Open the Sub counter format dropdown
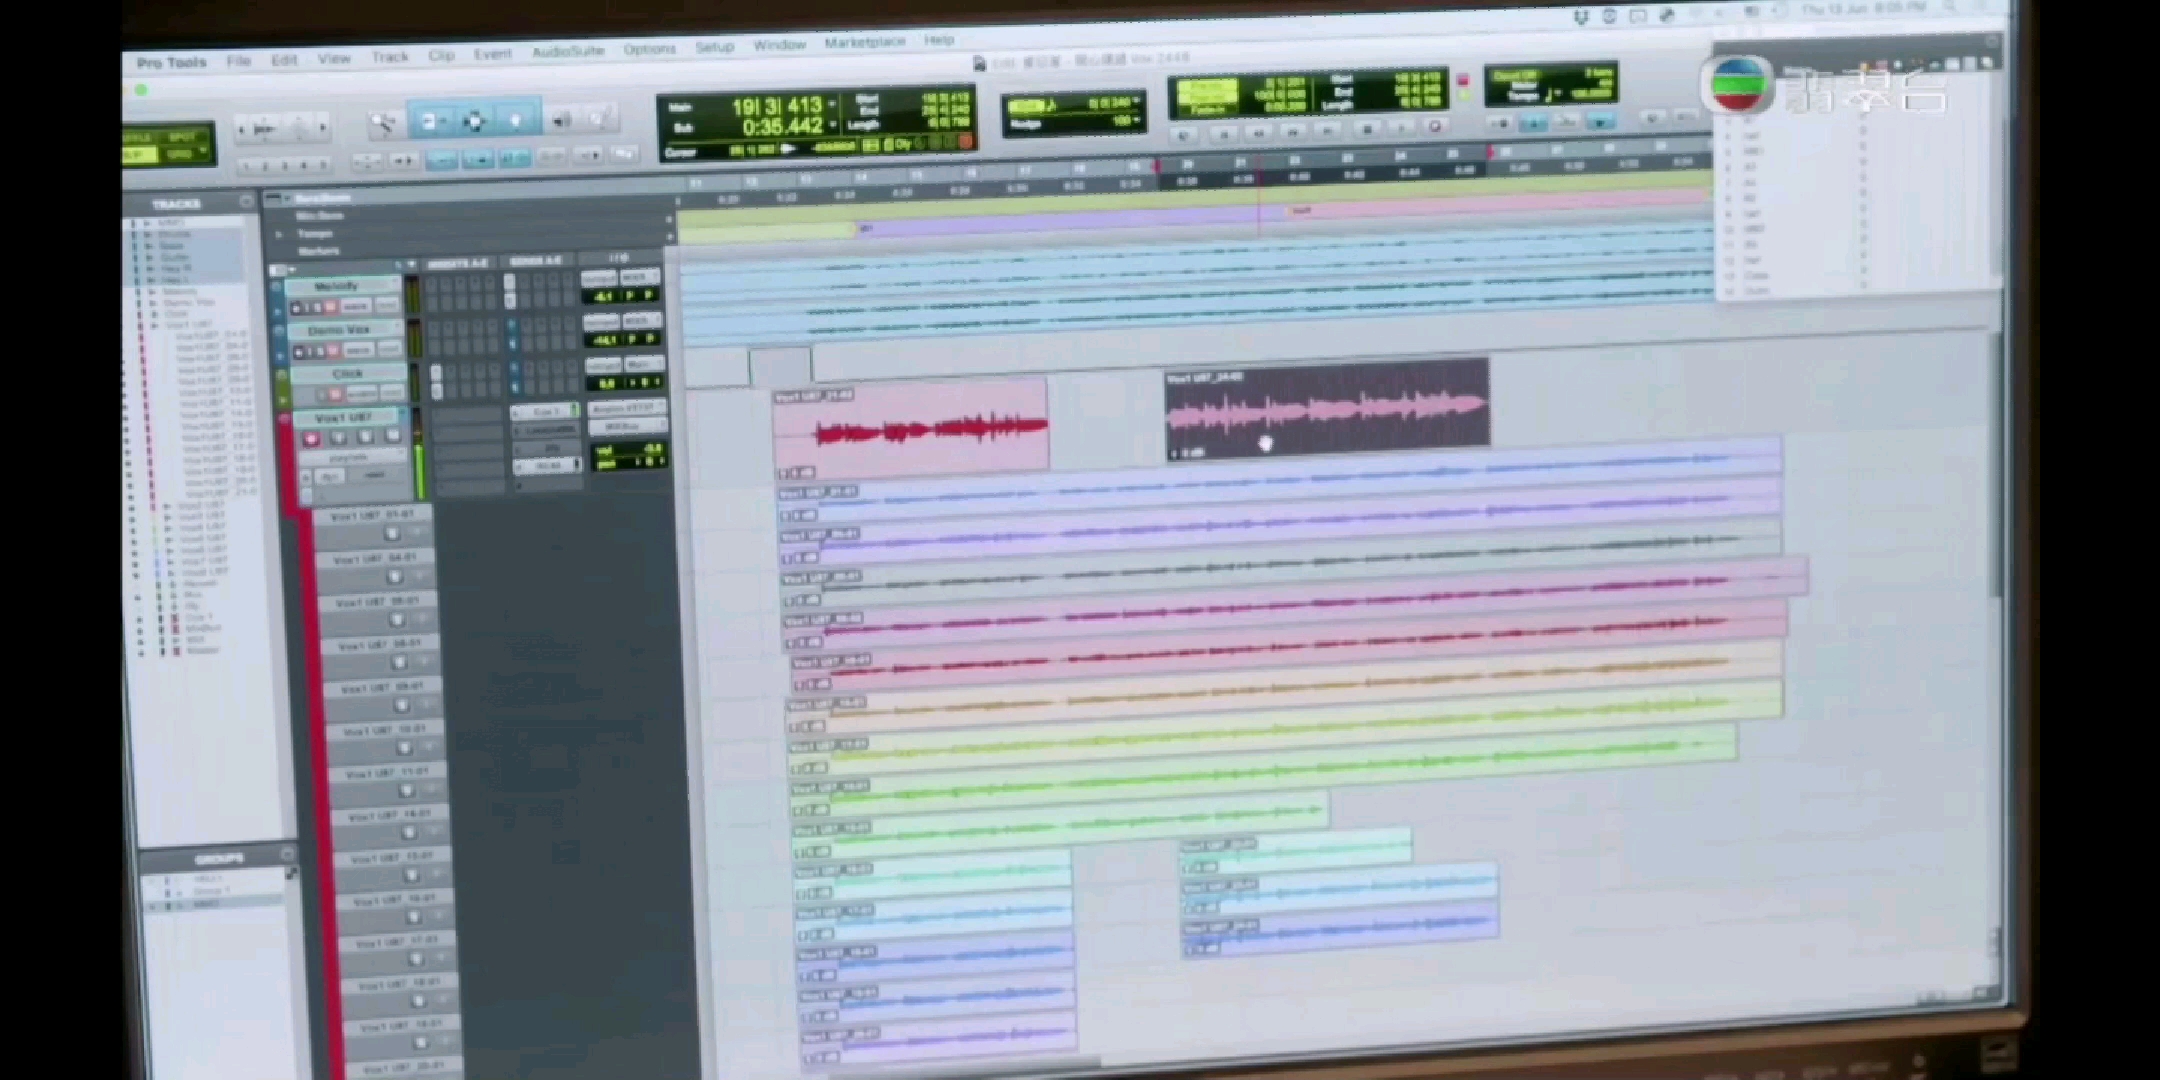The image size is (2160, 1080). (832, 125)
